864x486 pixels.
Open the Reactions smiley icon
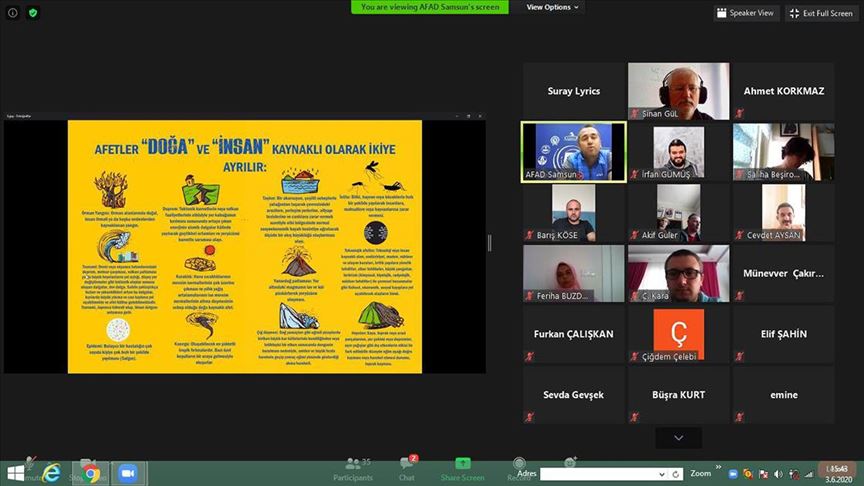[570, 463]
